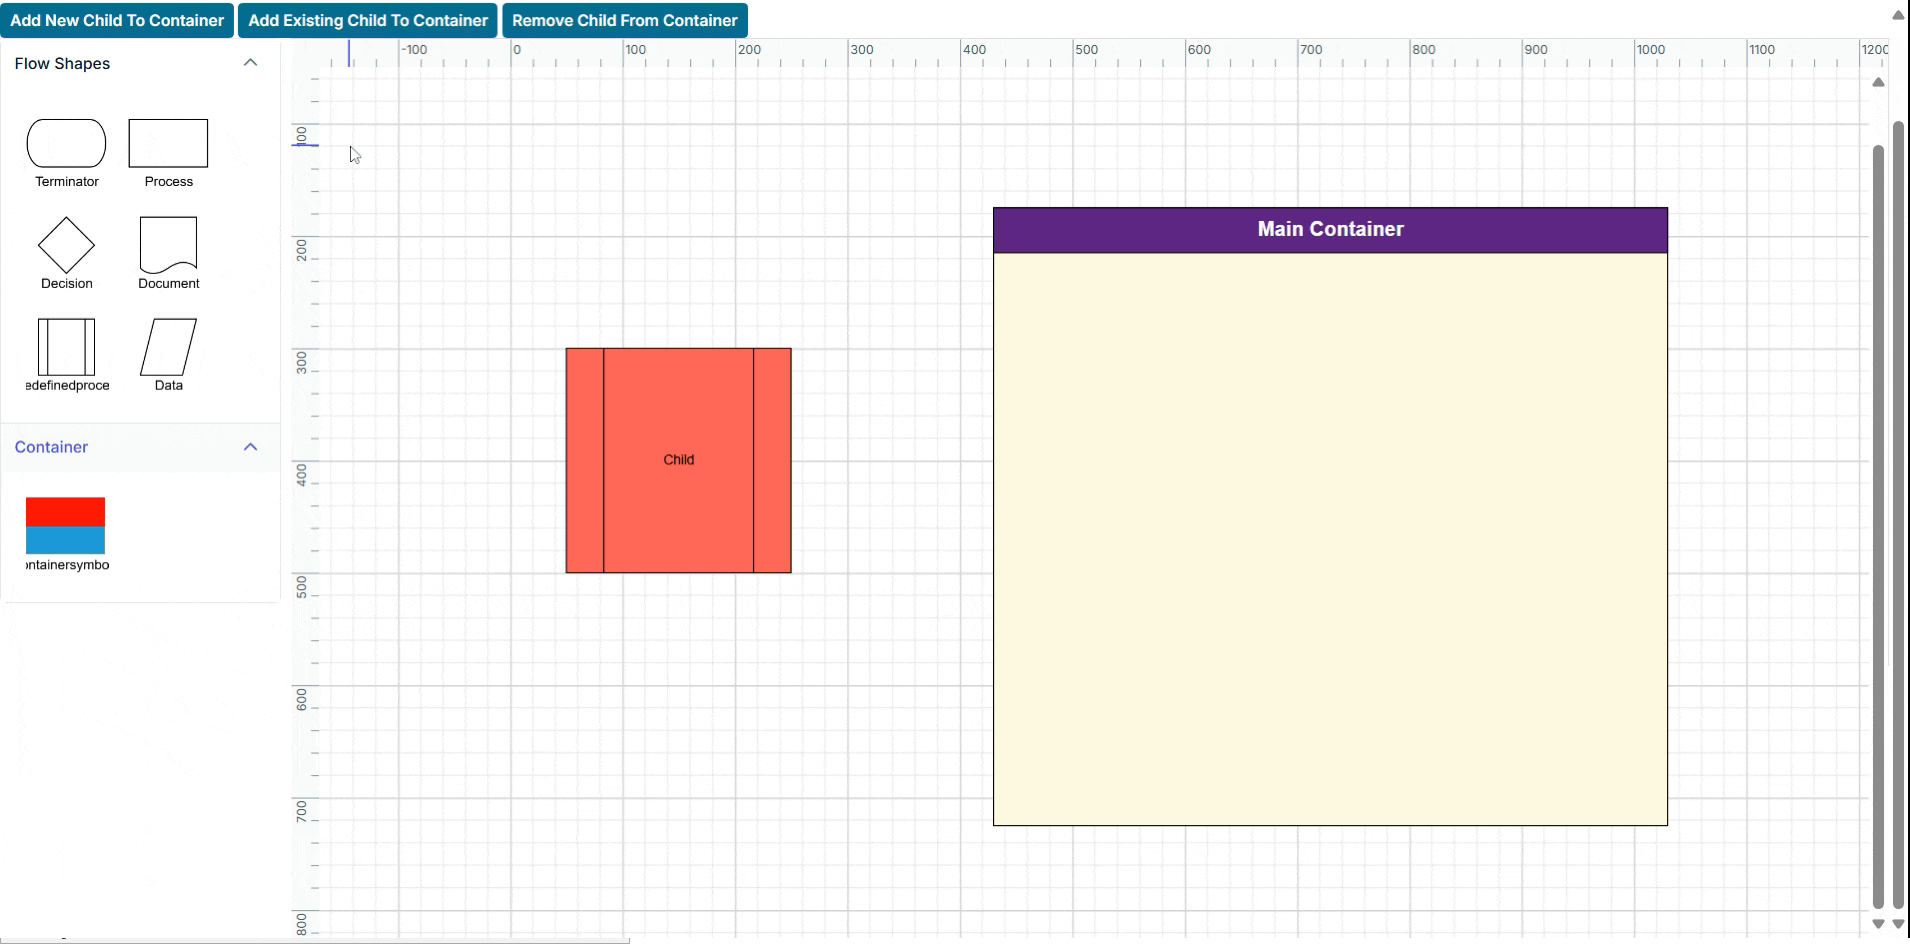
Task: Select the Terminator shape in the palette
Action: (66, 143)
